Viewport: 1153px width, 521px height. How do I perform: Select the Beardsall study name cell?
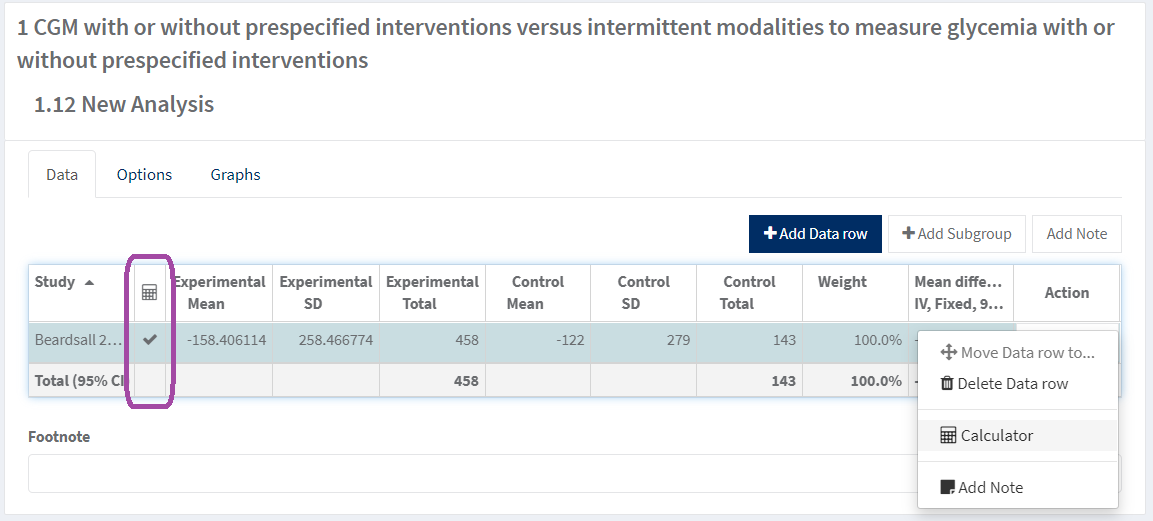point(78,340)
